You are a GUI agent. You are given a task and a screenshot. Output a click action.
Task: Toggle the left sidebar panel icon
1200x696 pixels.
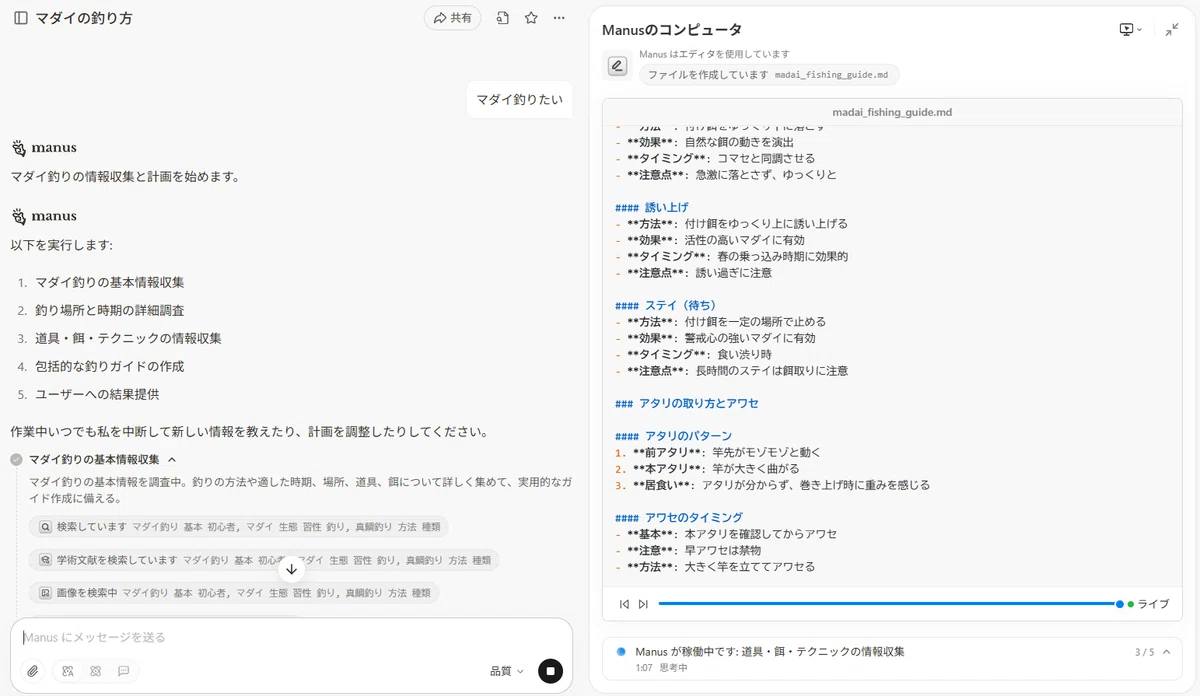tap(21, 18)
